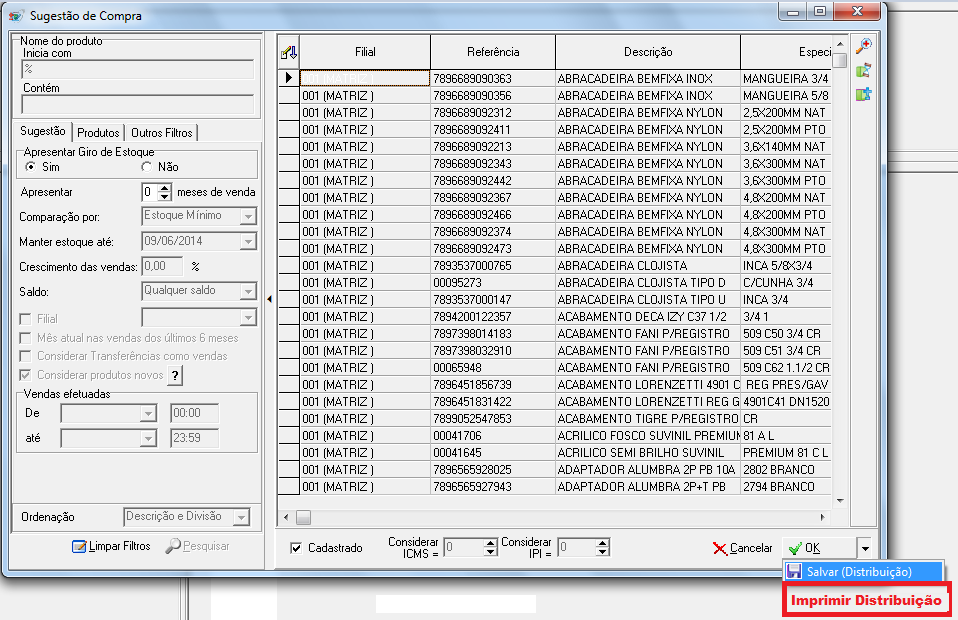Toggle Considerar Transferências como vendas
Image resolution: width=958 pixels, height=620 pixels.
pyautogui.click(x=25, y=356)
